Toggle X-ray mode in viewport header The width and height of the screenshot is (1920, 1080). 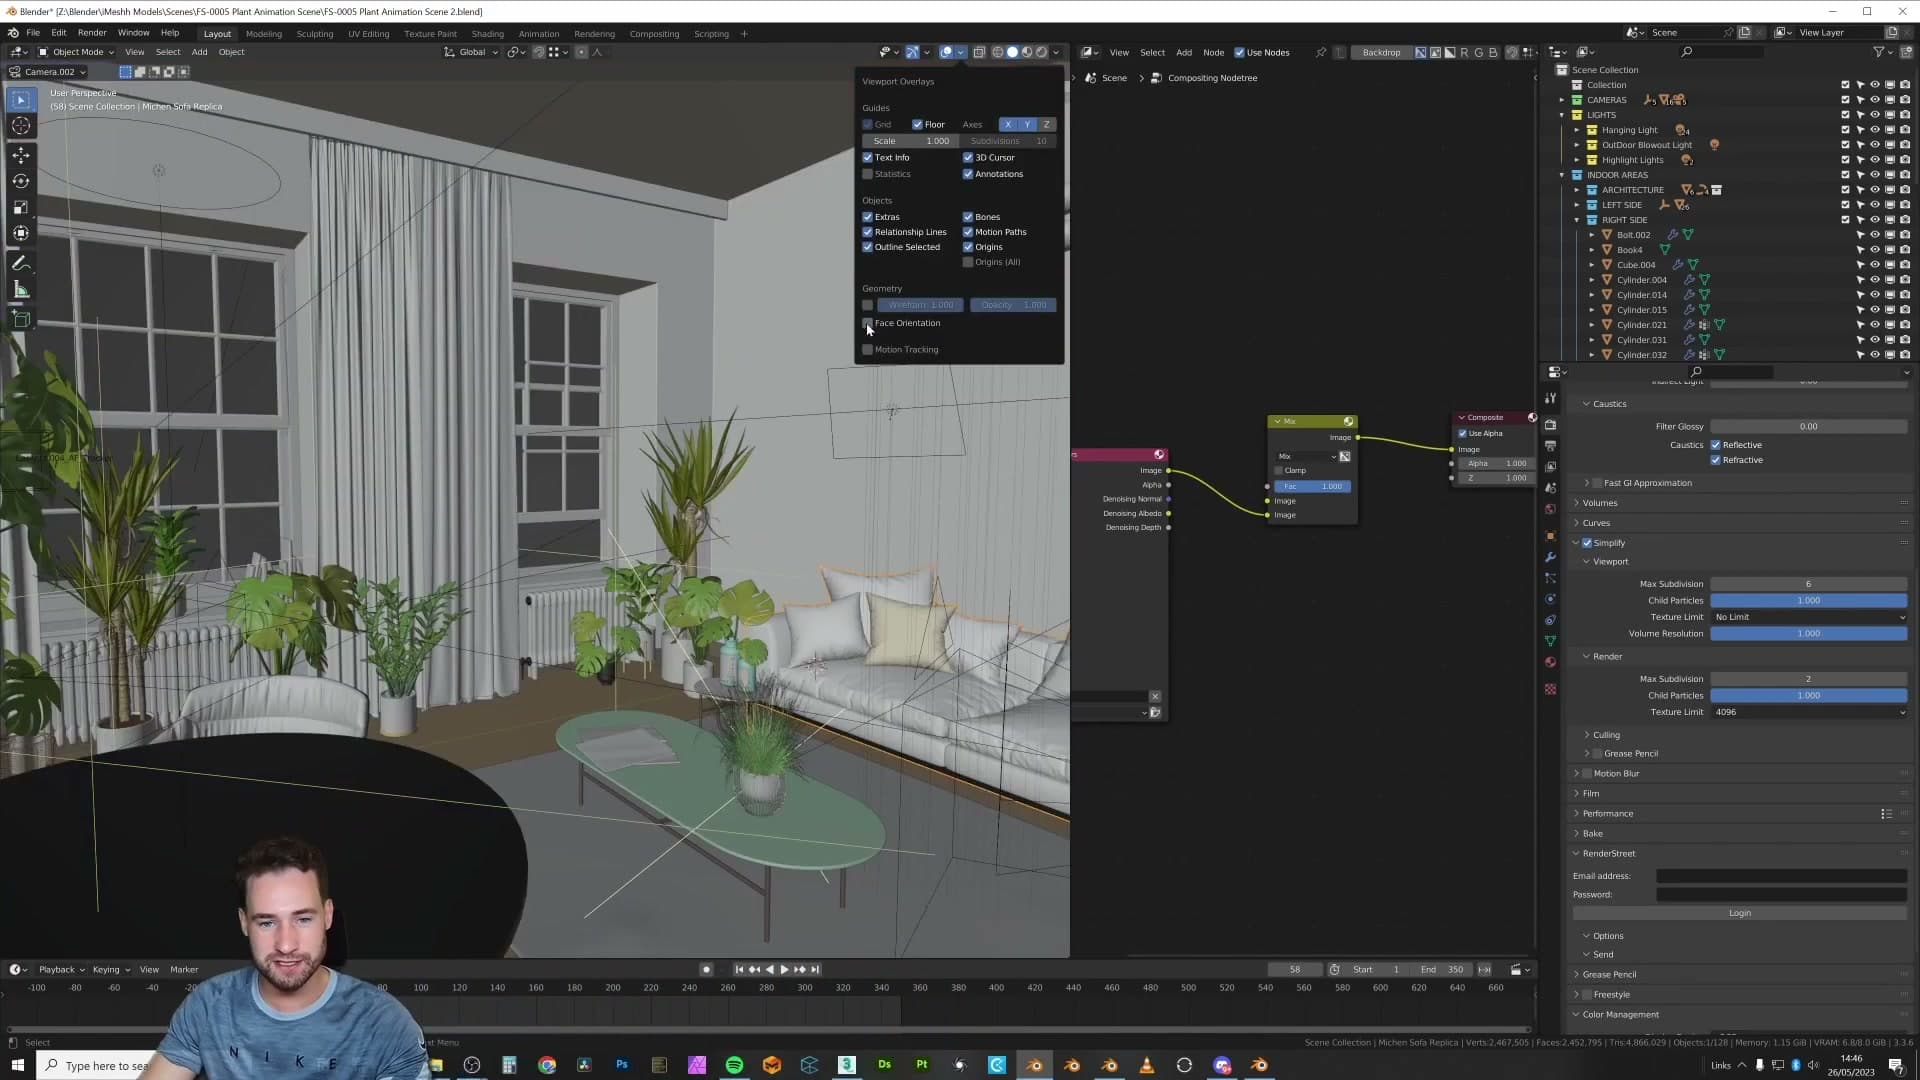pos(979,52)
